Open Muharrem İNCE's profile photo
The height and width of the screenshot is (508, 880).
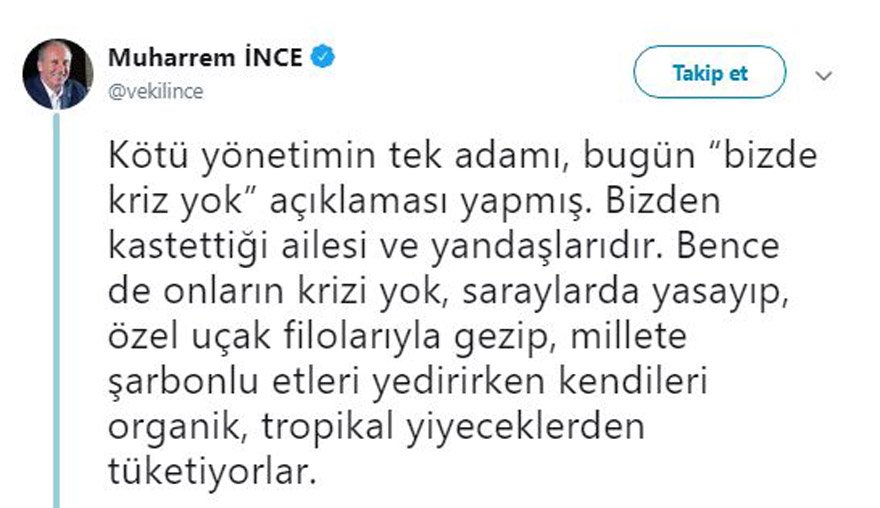[58, 74]
